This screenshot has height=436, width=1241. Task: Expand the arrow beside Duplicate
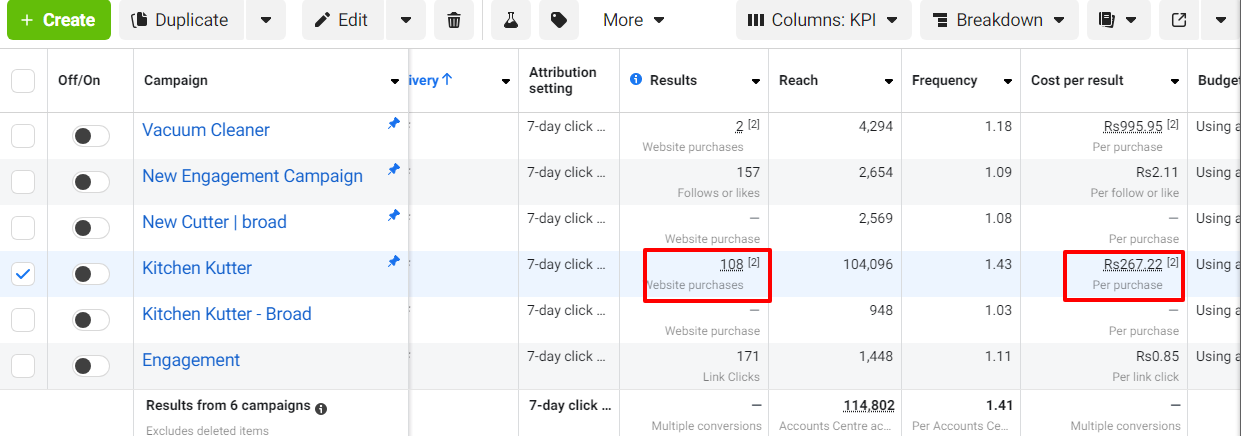click(x=265, y=20)
